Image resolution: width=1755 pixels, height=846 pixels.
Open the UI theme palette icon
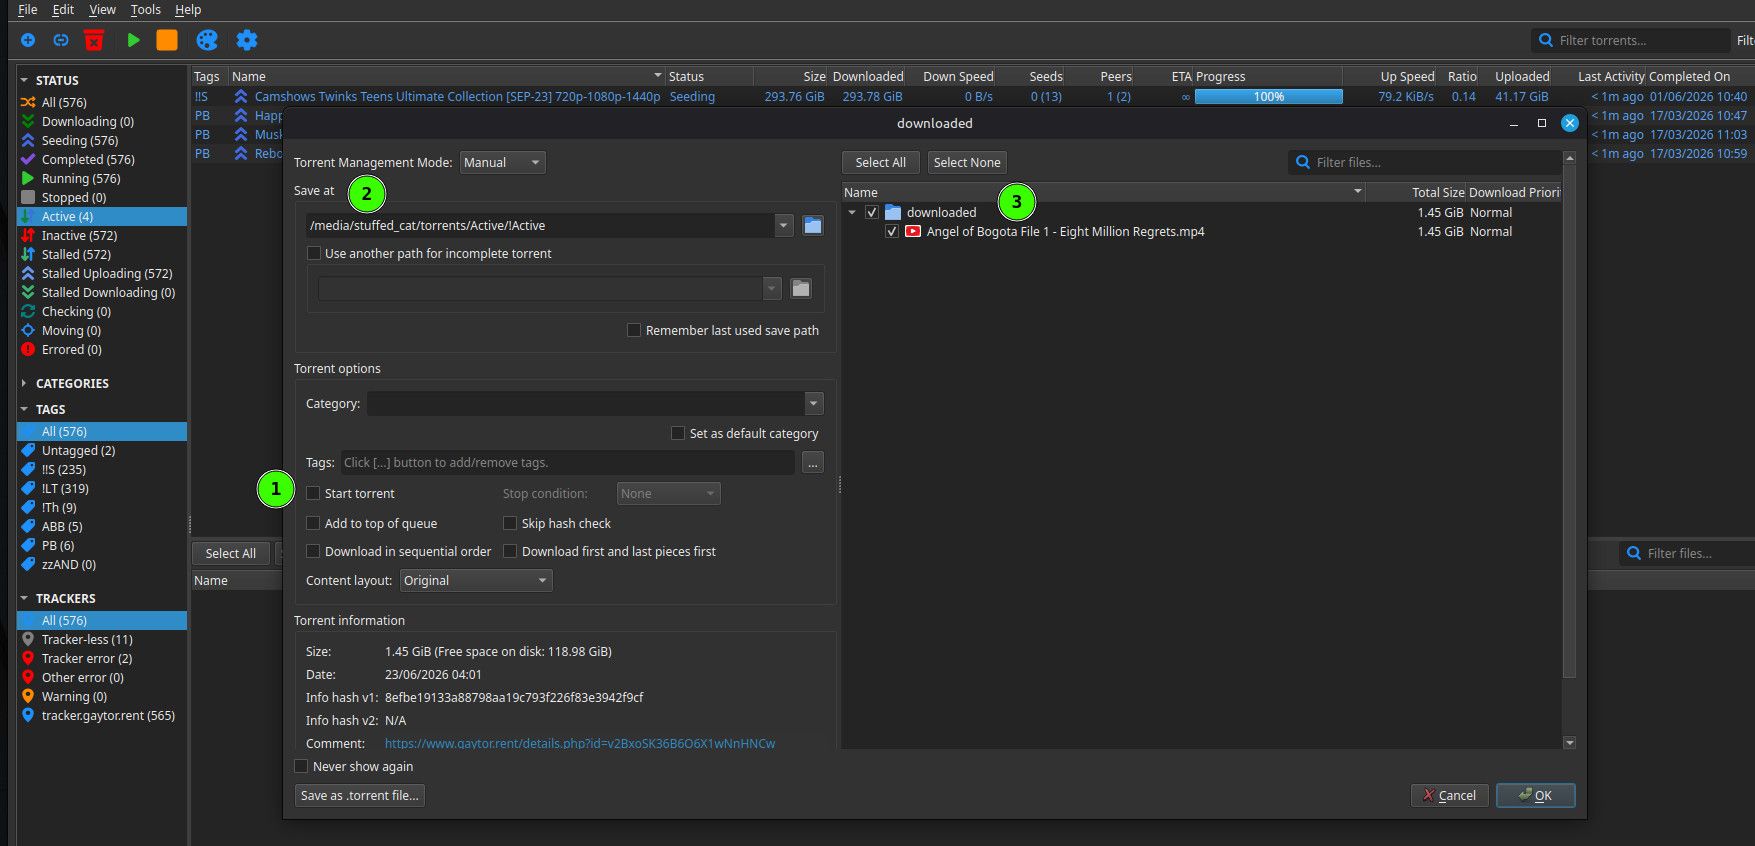[x=207, y=40]
